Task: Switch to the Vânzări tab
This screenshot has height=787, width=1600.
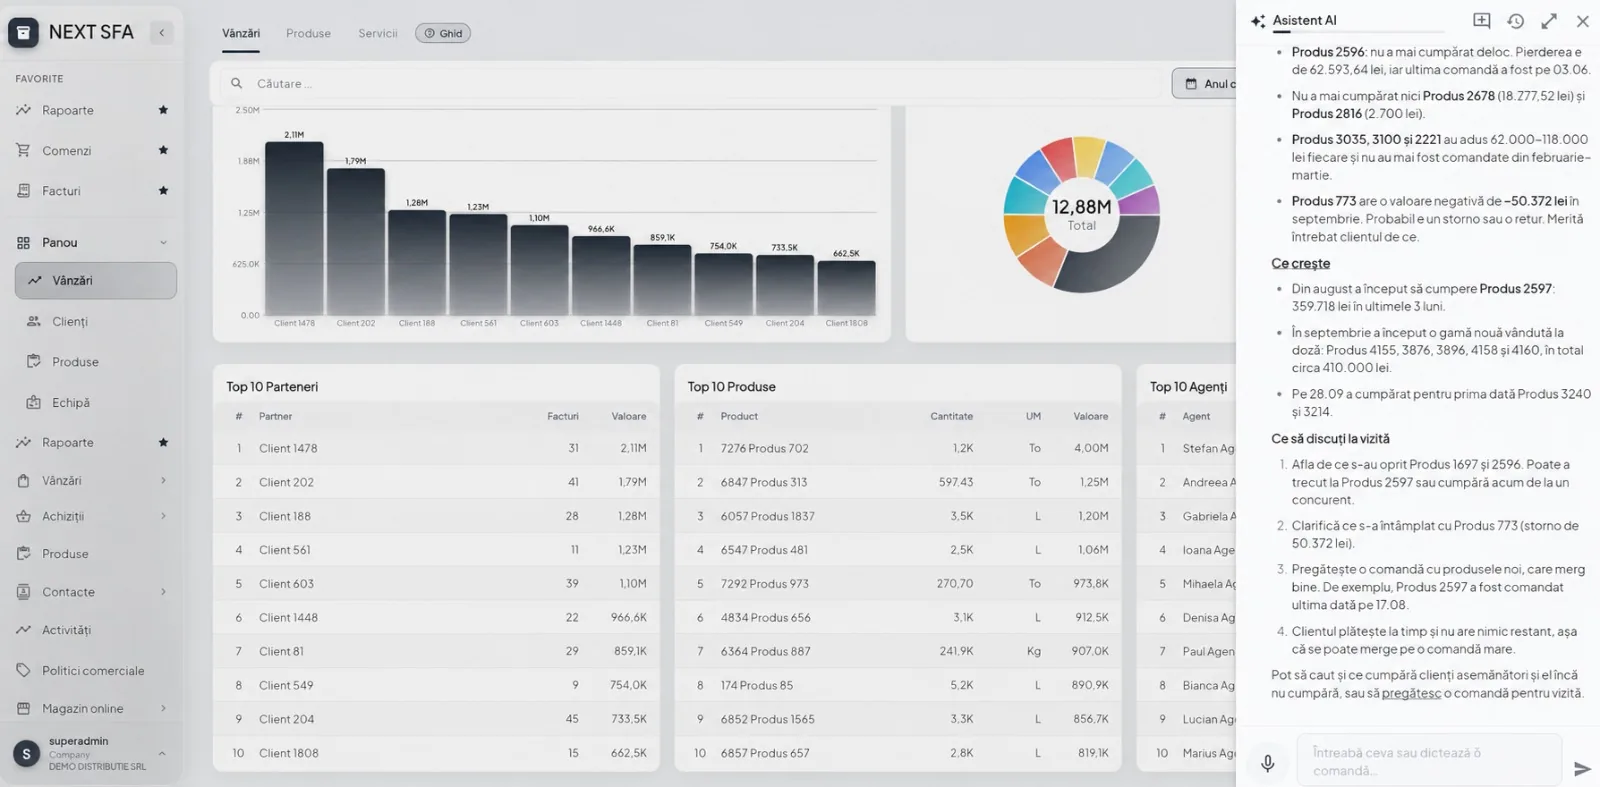Action: 241,33
